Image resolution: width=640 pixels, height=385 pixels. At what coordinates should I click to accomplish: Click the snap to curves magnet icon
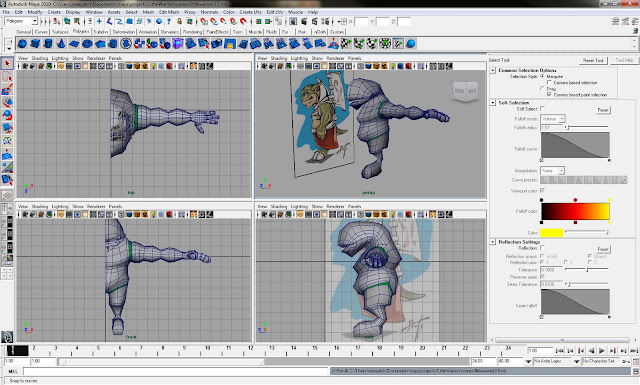[x=213, y=21]
